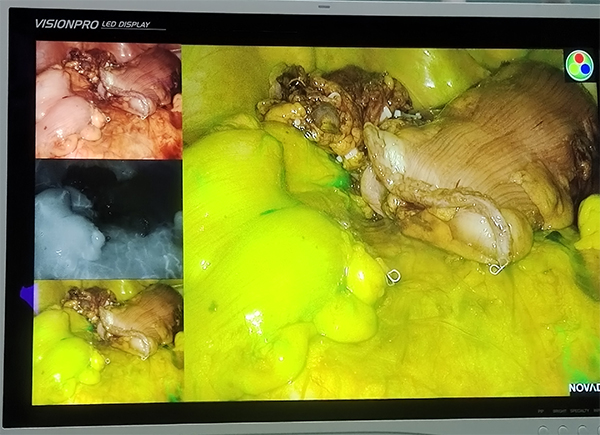This screenshot has width=600, height=435.
Task: Click the SPECIALTY label on monitor bezel
Action: (579, 411)
